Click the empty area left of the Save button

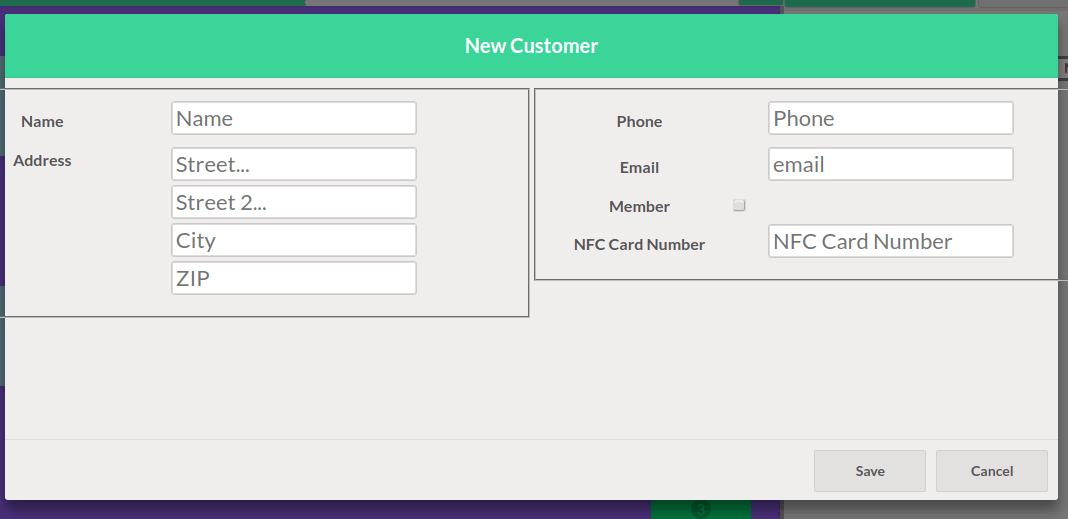click(400, 471)
